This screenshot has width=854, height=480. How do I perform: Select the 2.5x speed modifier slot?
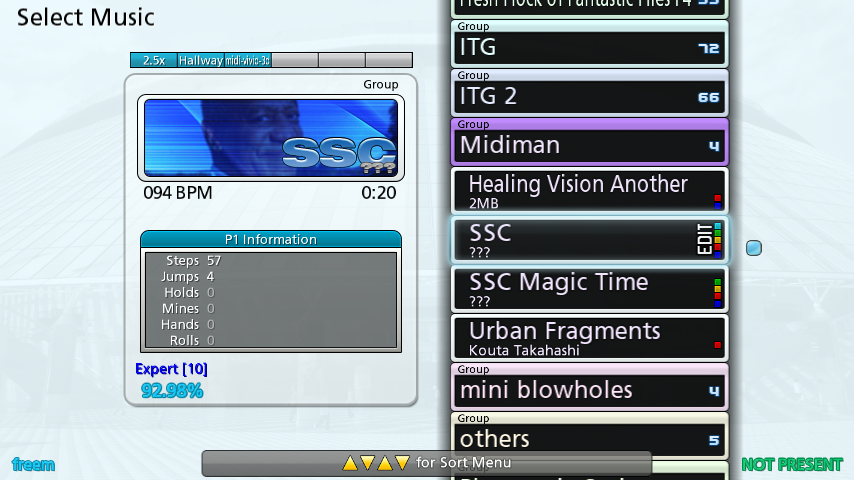154,60
